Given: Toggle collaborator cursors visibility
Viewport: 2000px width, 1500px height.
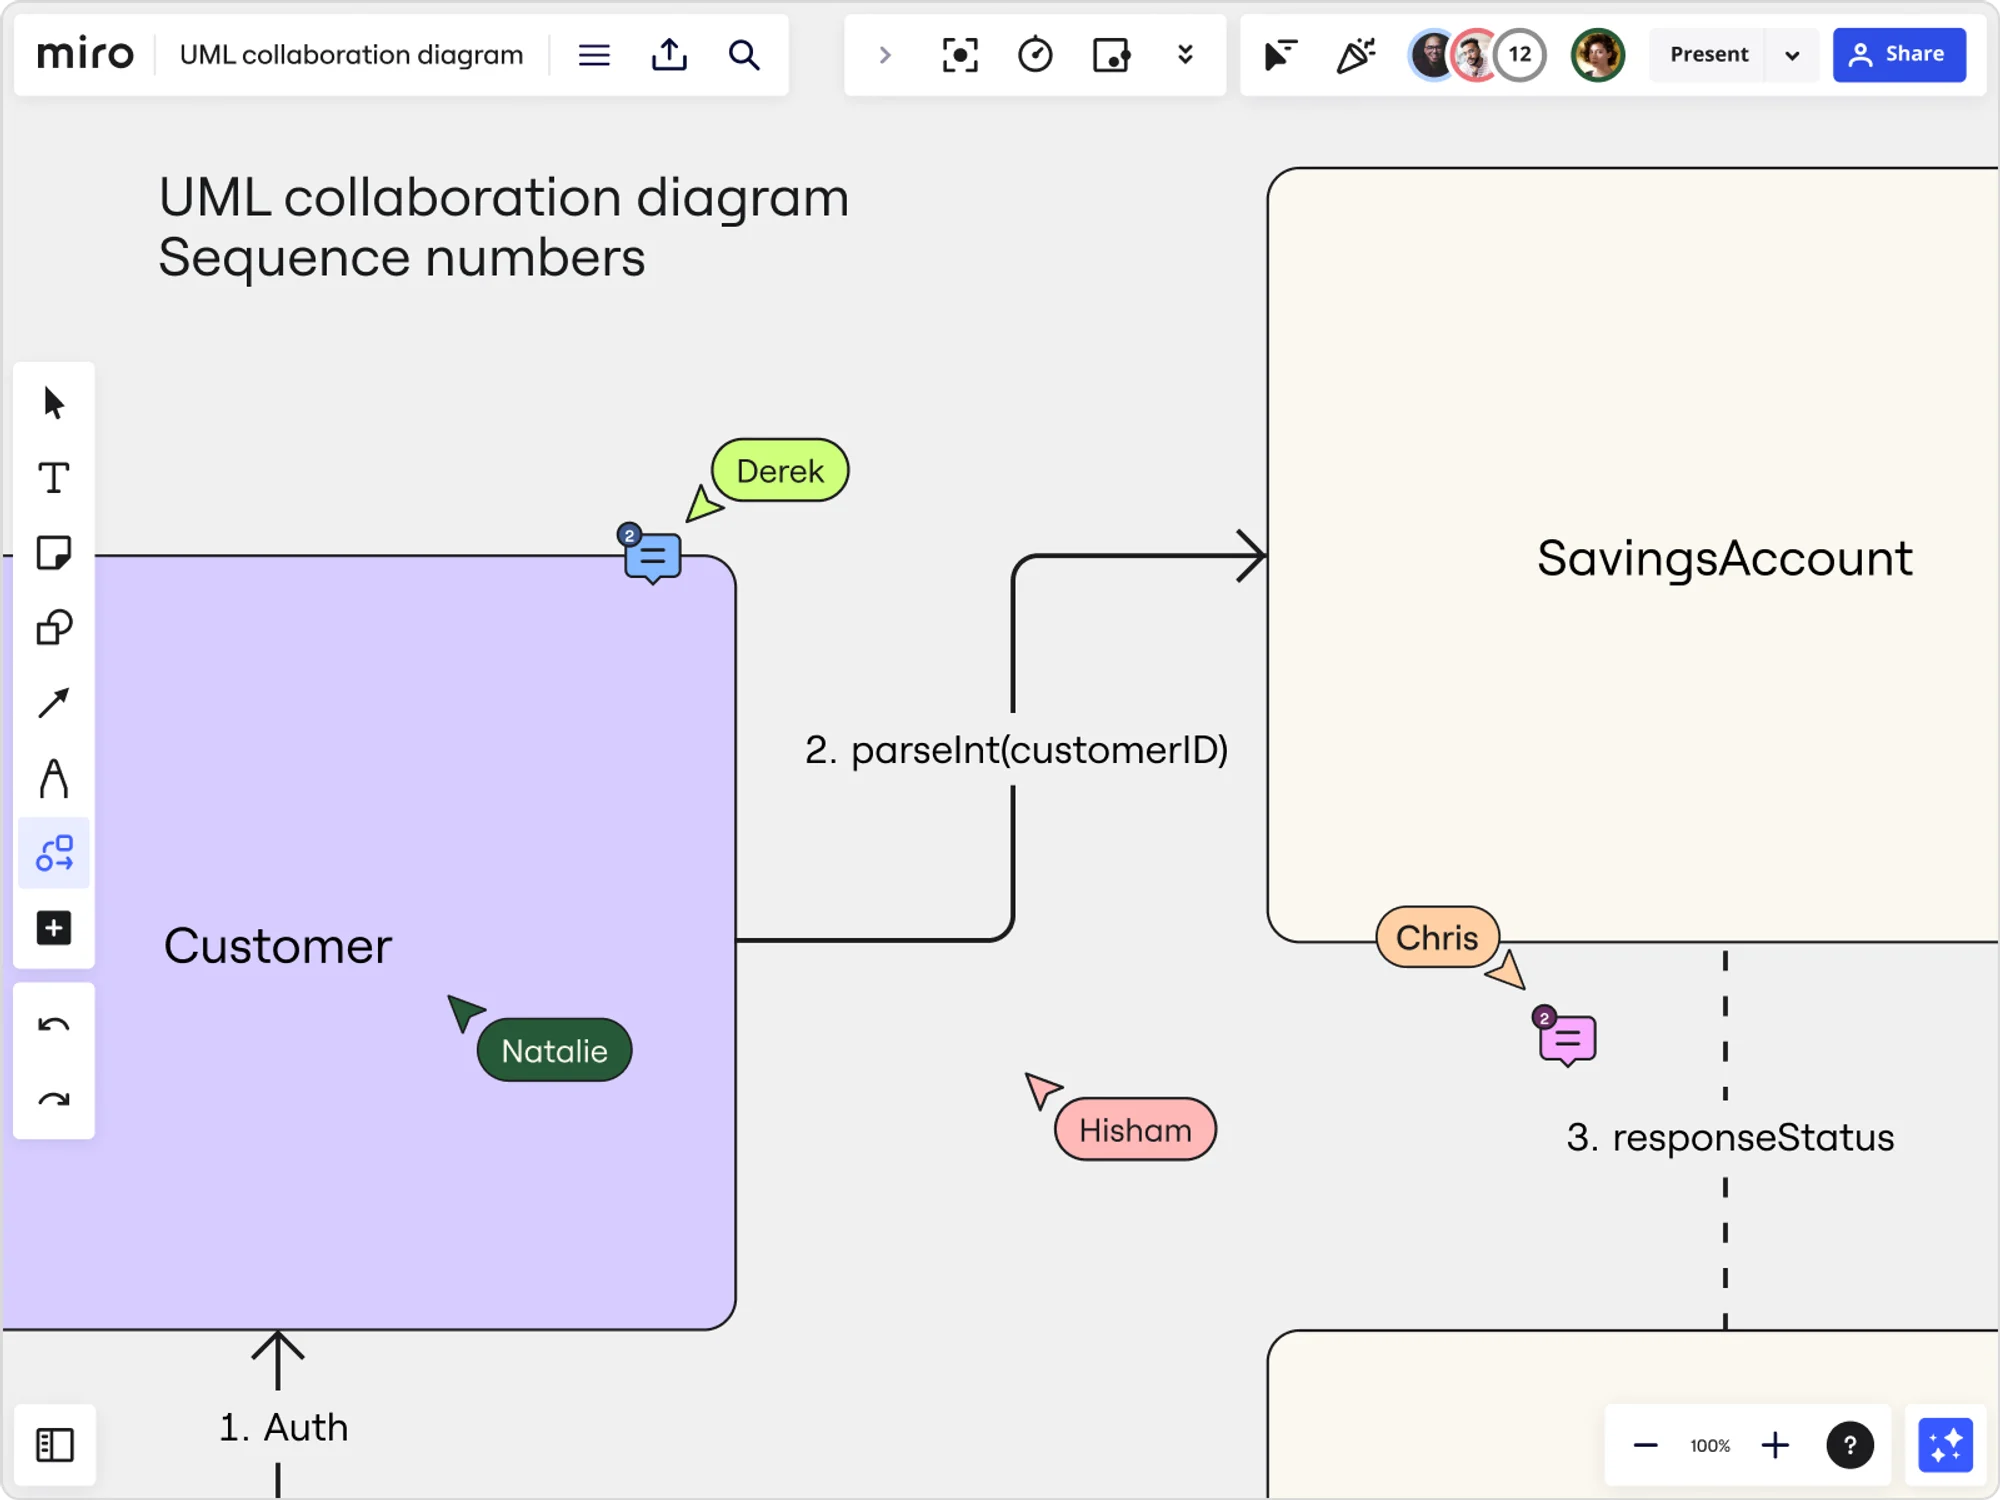Looking at the screenshot, I should [1280, 55].
